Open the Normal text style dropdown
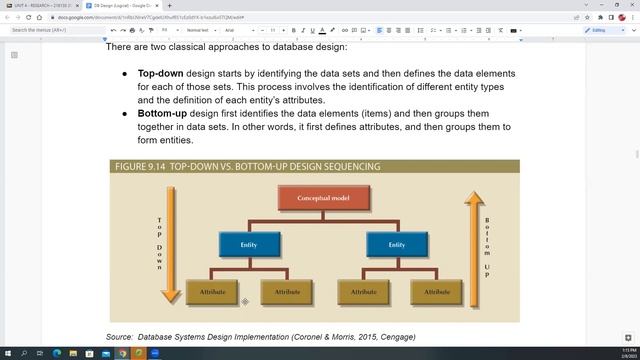 pos(201,30)
